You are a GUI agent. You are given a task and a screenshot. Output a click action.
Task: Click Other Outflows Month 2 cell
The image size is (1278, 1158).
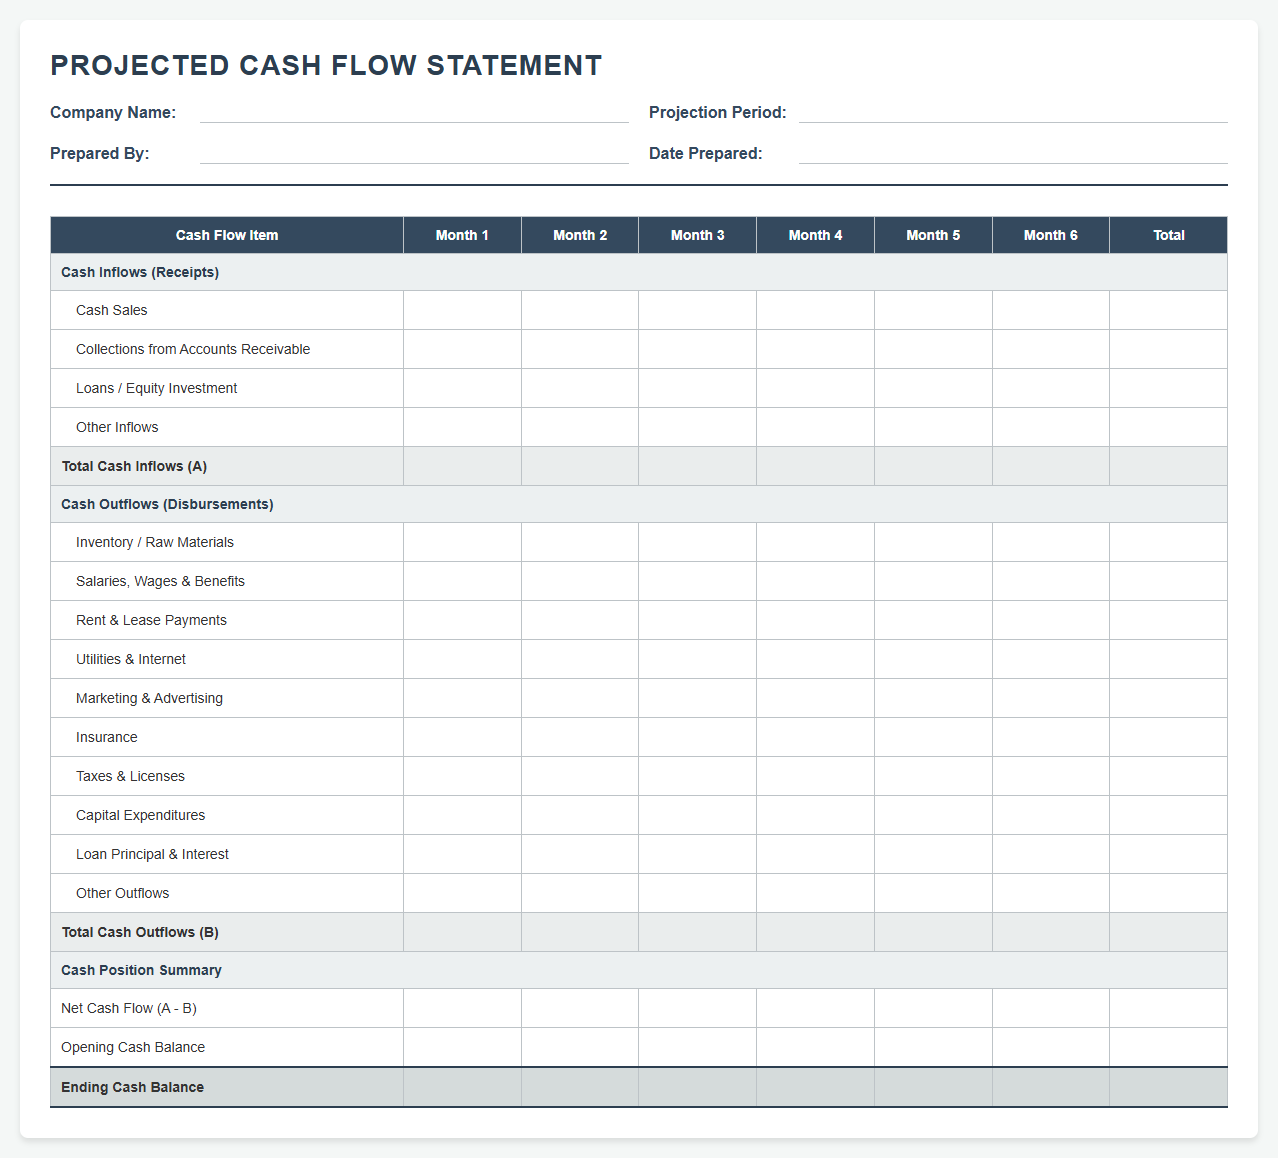tap(580, 893)
